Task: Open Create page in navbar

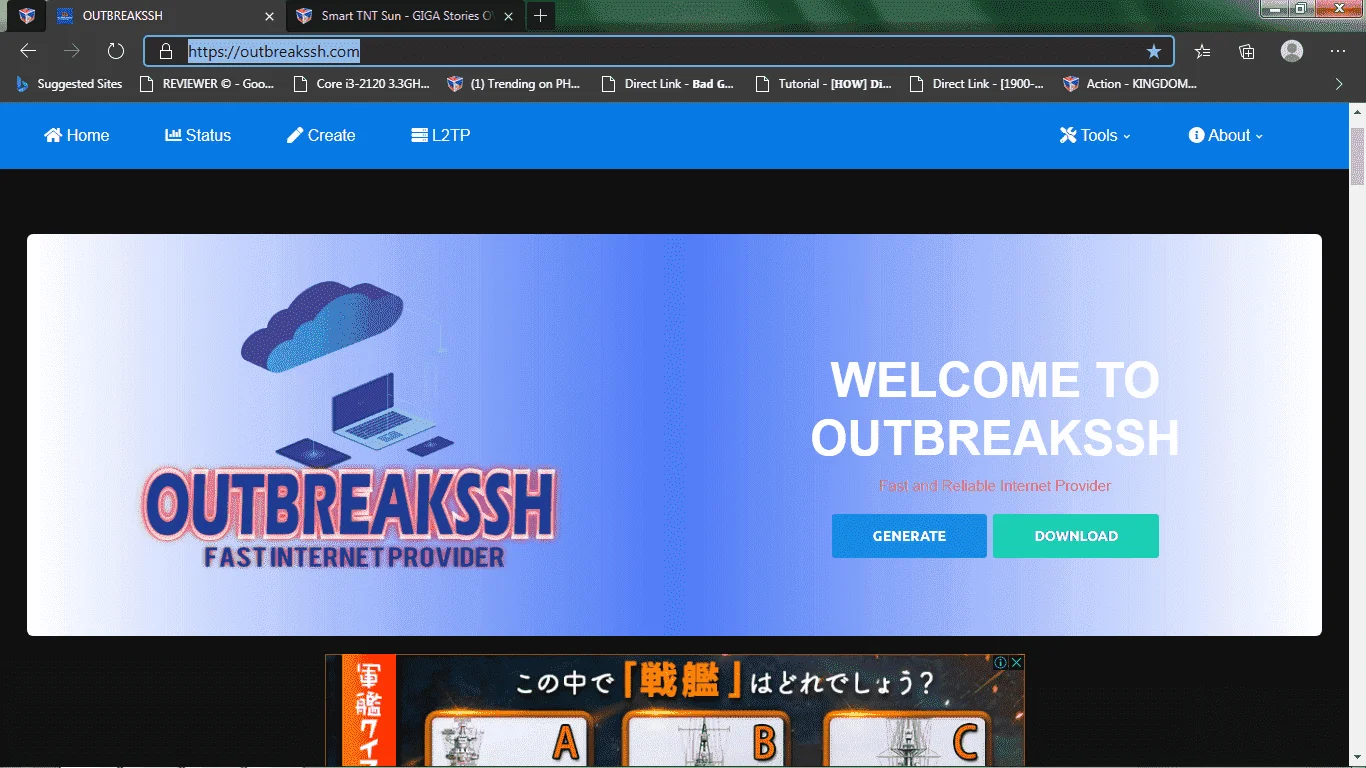Action: (321, 135)
